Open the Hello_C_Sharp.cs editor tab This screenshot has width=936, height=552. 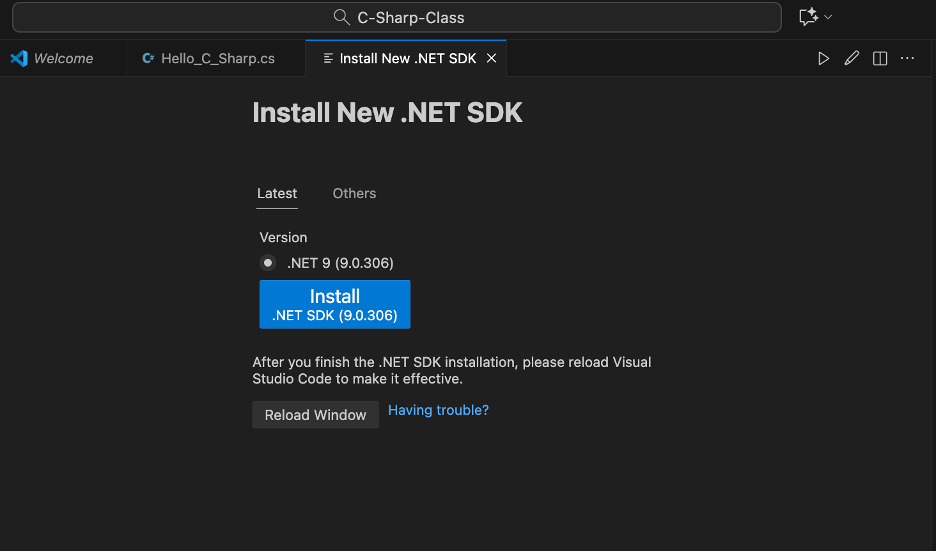[x=215, y=58]
